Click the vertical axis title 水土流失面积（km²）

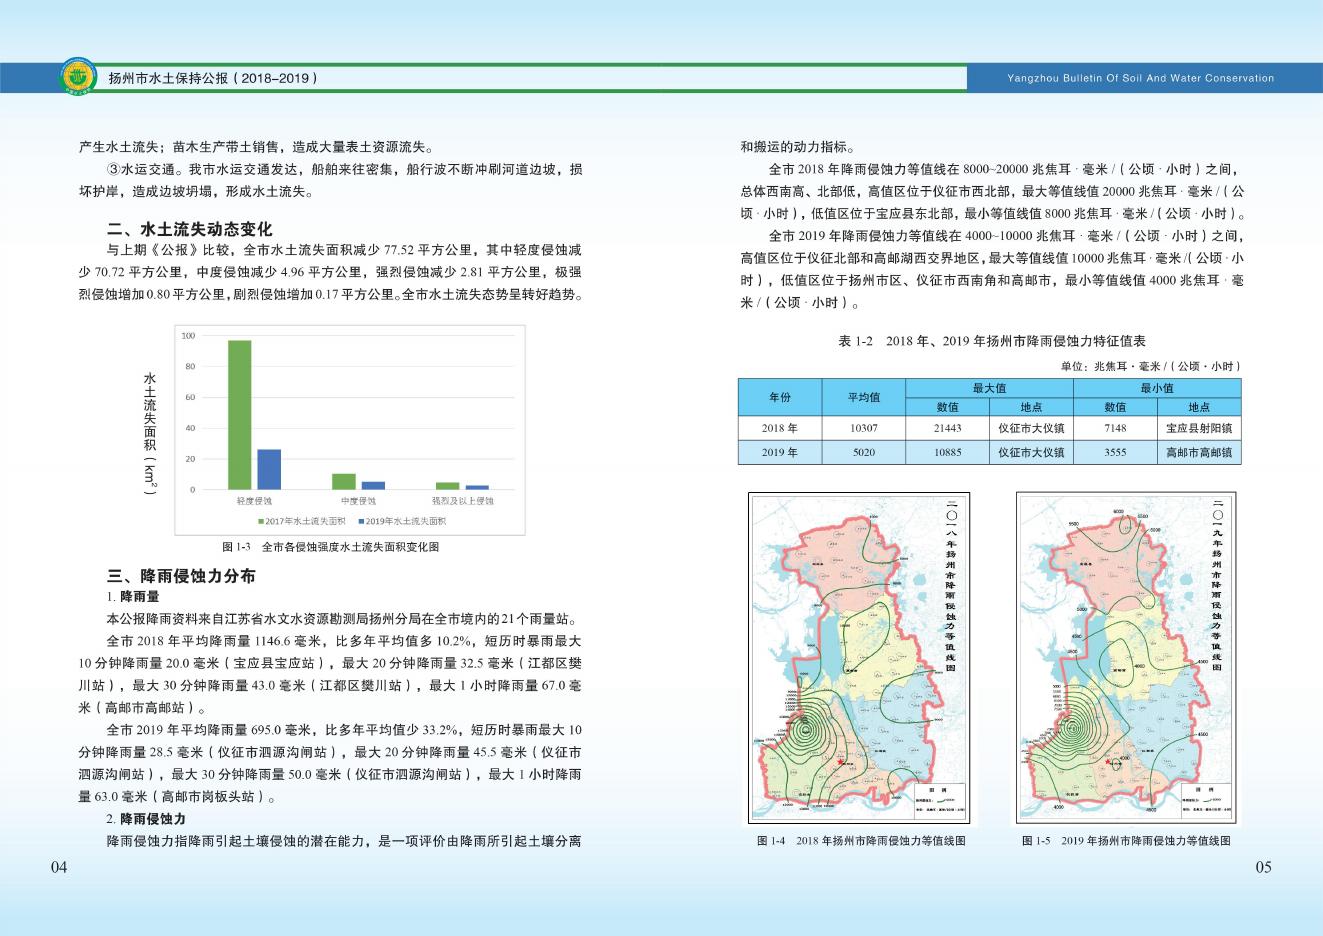pos(150,436)
